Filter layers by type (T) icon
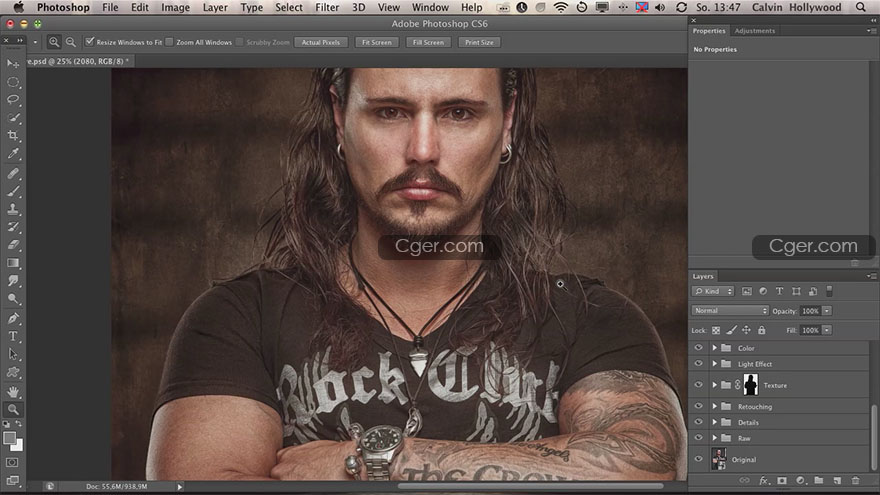 (x=780, y=291)
